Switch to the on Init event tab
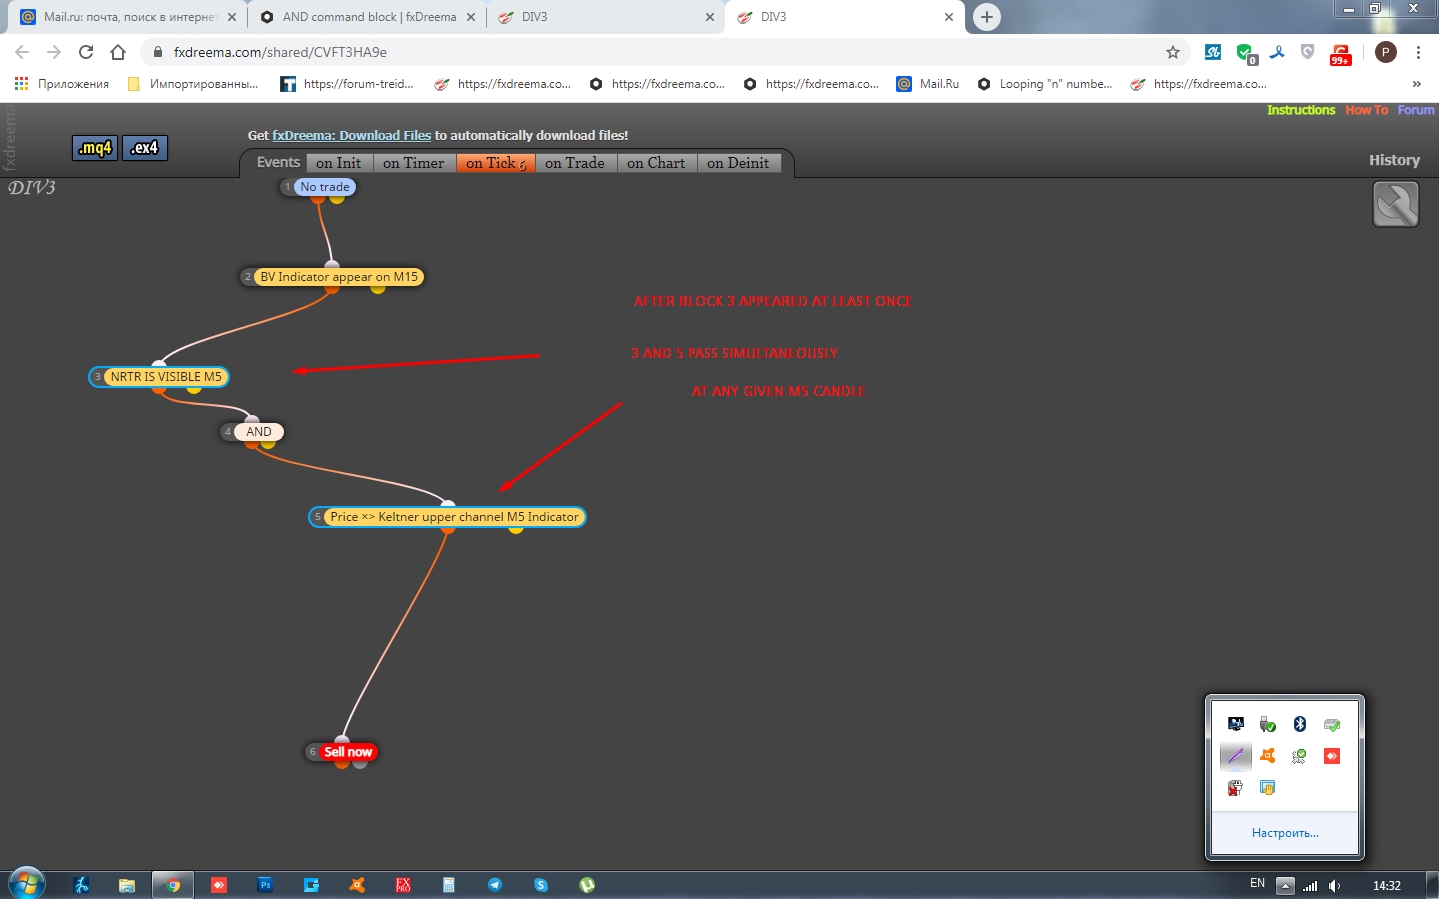Screen dimensions: 1439x899 [x=338, y=163]
